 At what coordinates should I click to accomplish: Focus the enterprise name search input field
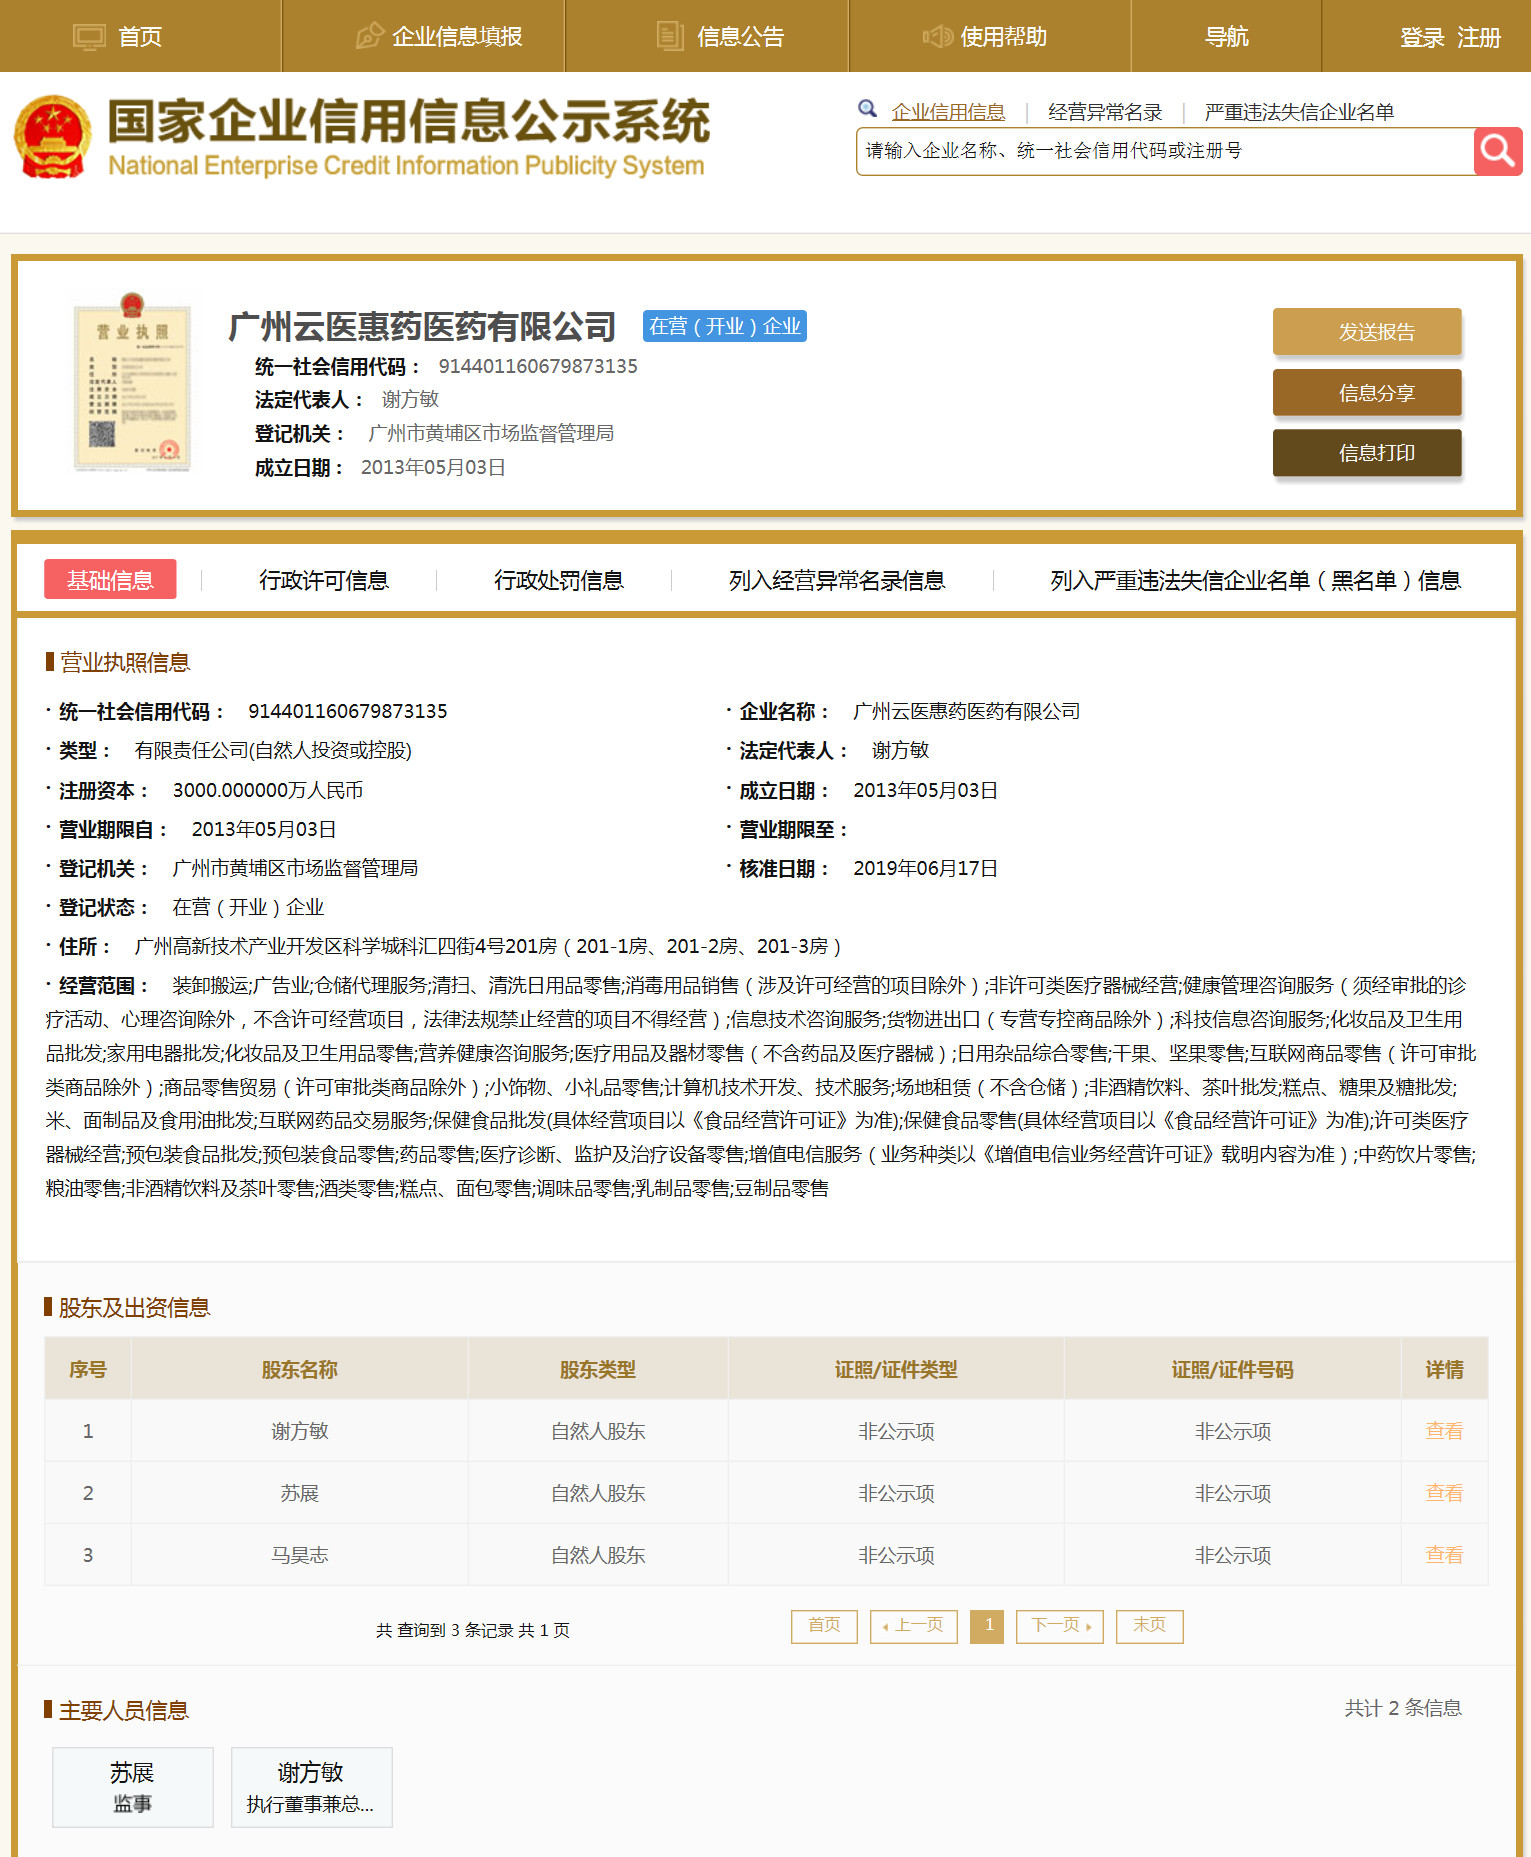(1165, 151)
